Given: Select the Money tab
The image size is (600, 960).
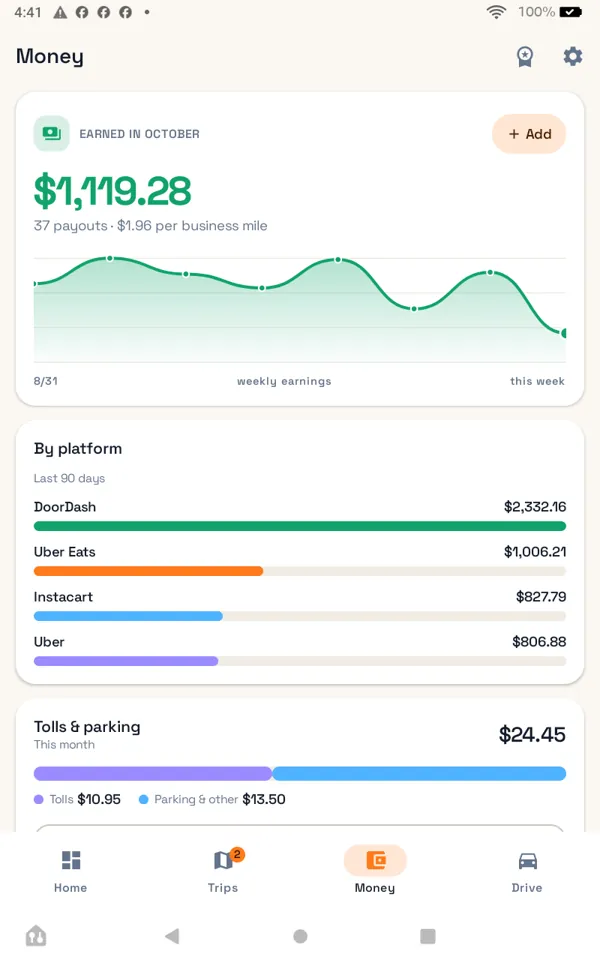Looking at the screenshot, I should coord(375,871).
